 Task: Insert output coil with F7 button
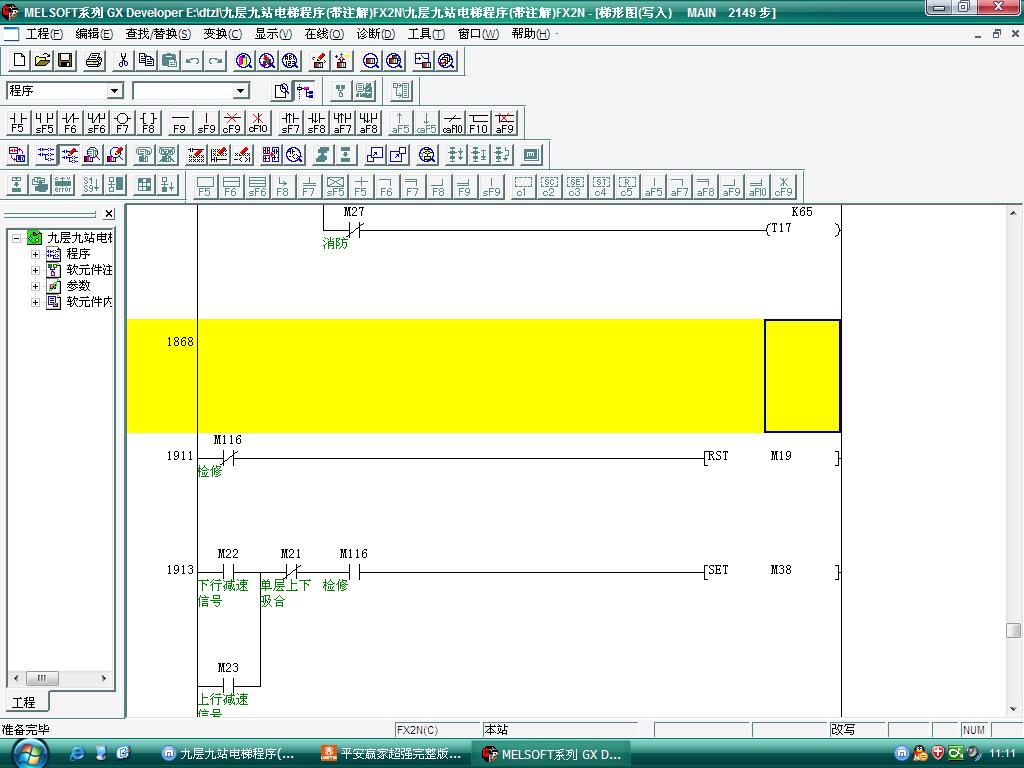coord(122,123)
